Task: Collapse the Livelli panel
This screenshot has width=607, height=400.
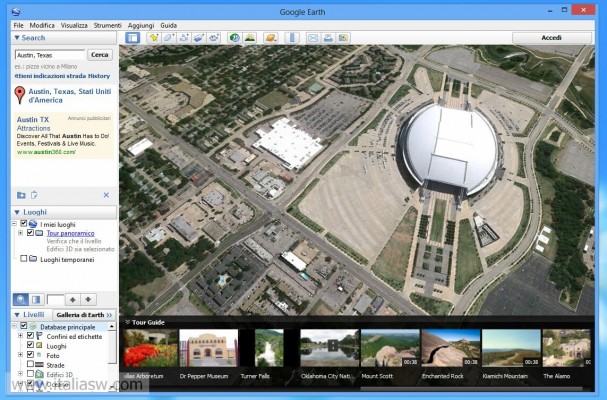Action: 17,315
